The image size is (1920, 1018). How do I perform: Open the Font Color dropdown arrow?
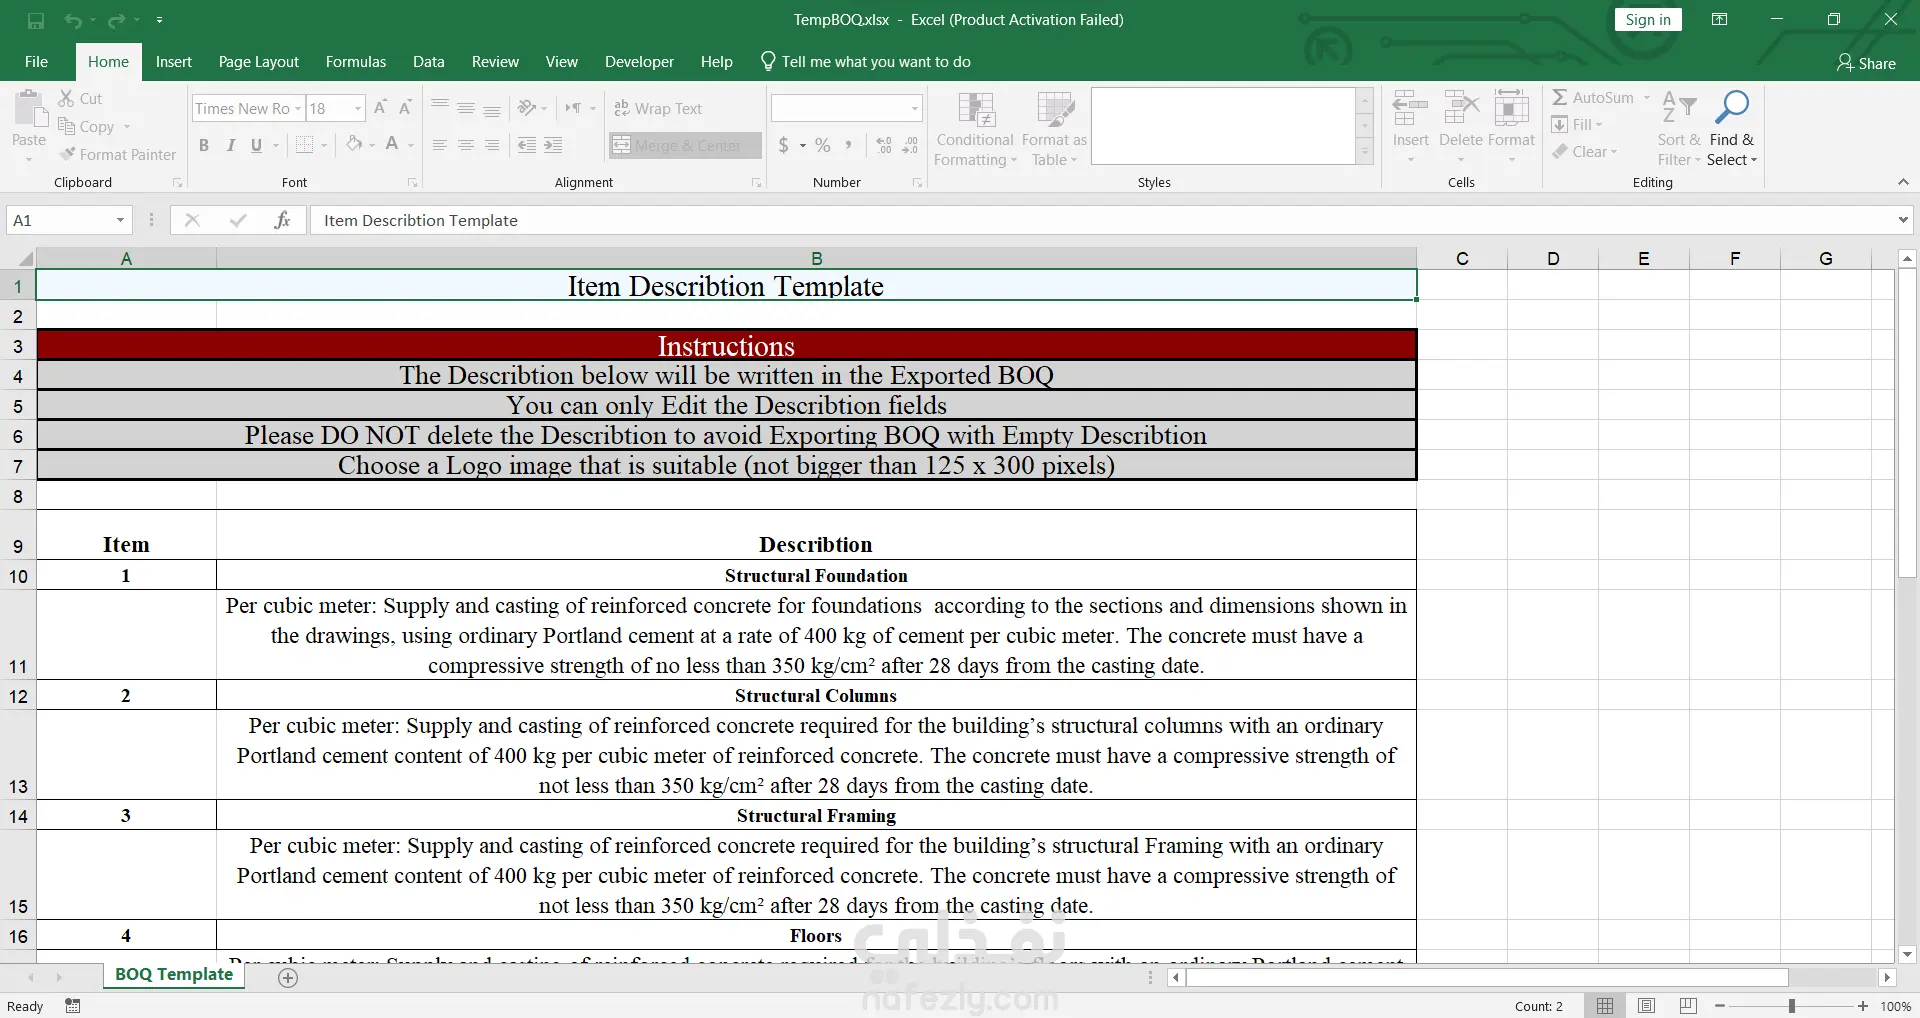pos(410,145)
